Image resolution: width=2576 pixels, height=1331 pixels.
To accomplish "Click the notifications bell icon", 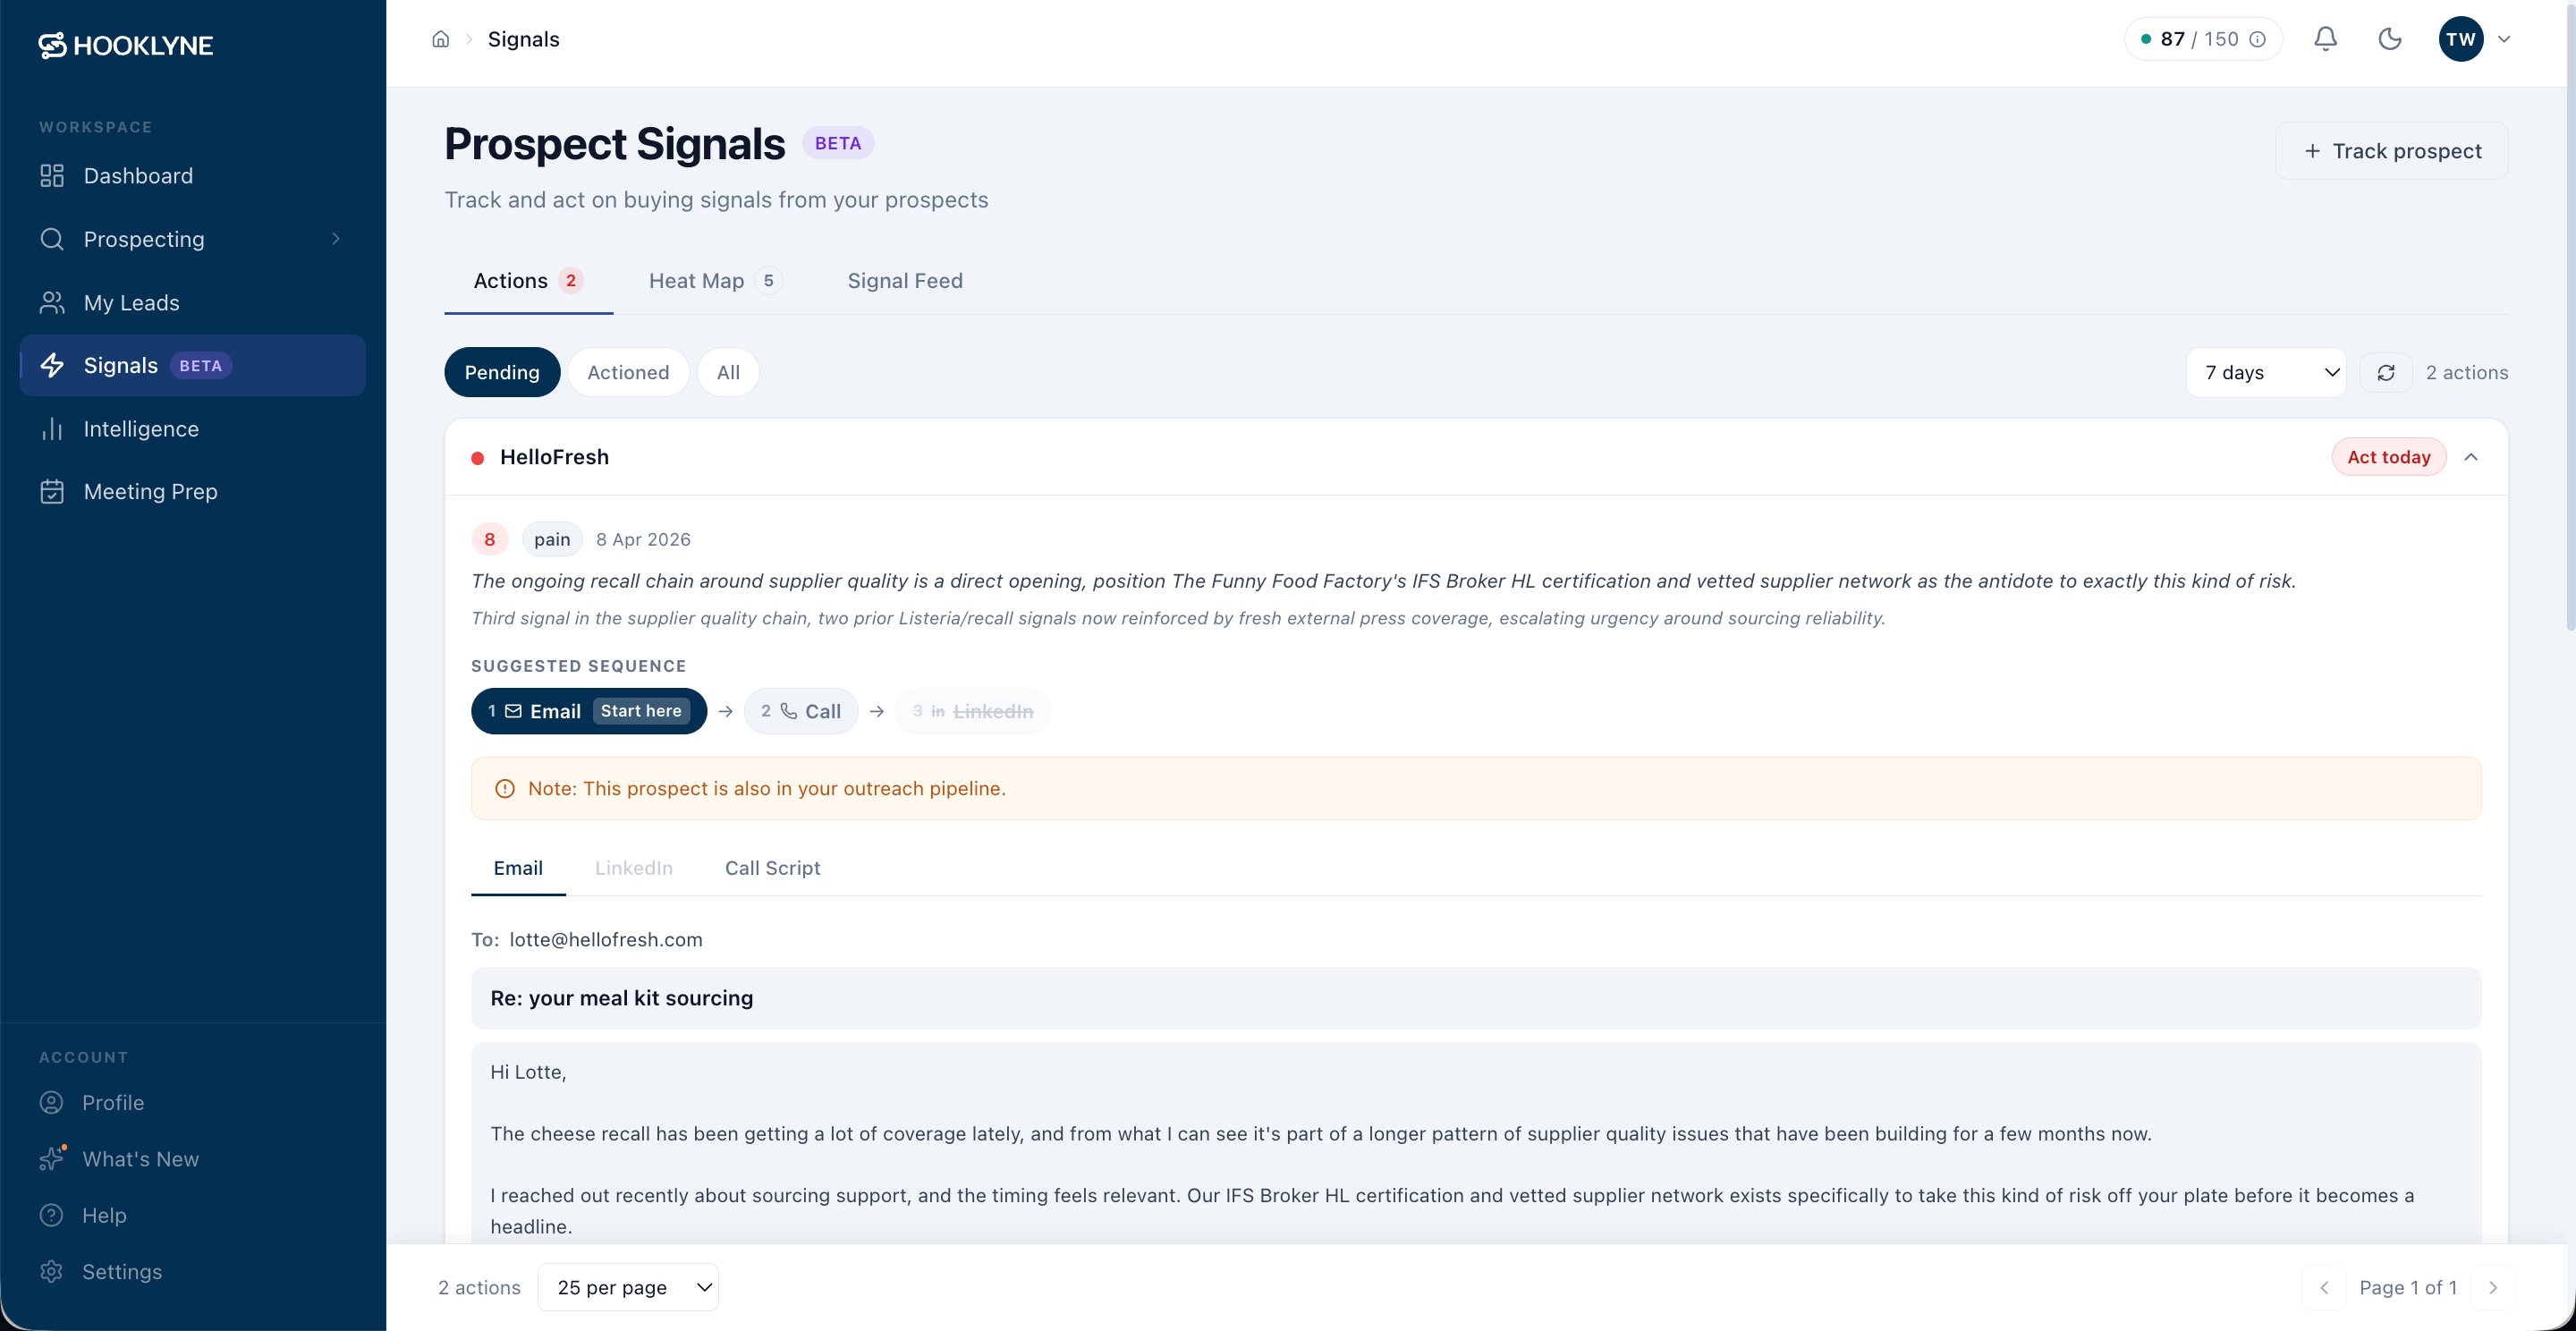I will pos(2325,38).
